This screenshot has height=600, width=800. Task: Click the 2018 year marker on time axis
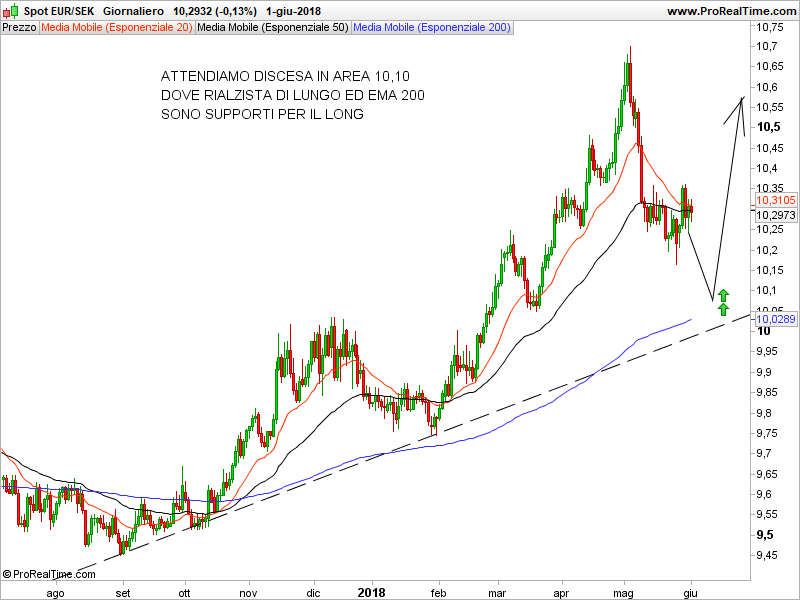click(x=372, y=592)
